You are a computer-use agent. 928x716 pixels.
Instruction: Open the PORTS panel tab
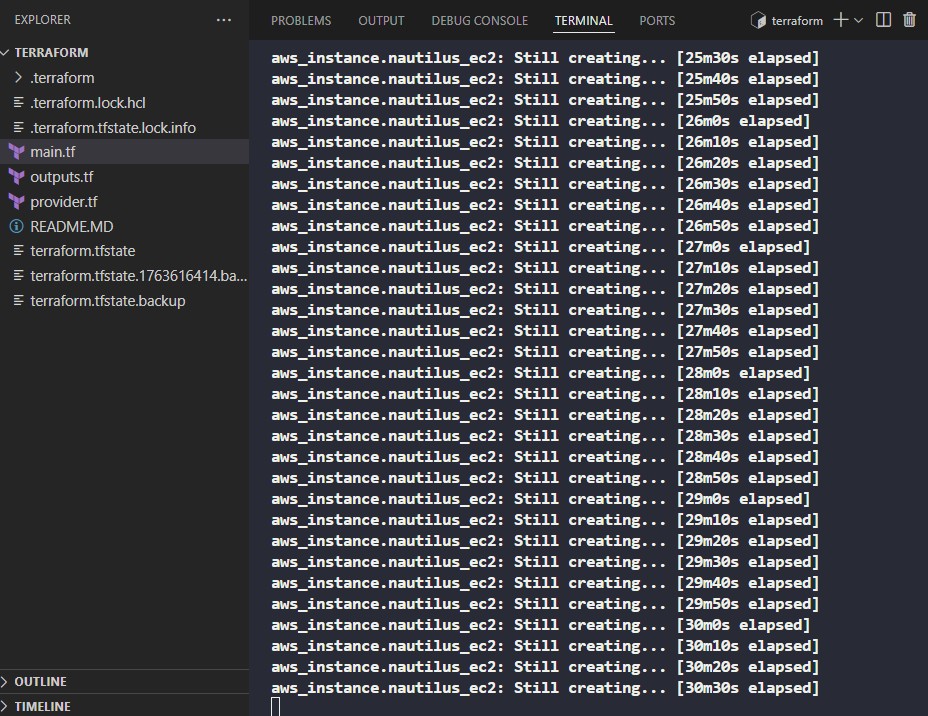(x=657, y=20)
